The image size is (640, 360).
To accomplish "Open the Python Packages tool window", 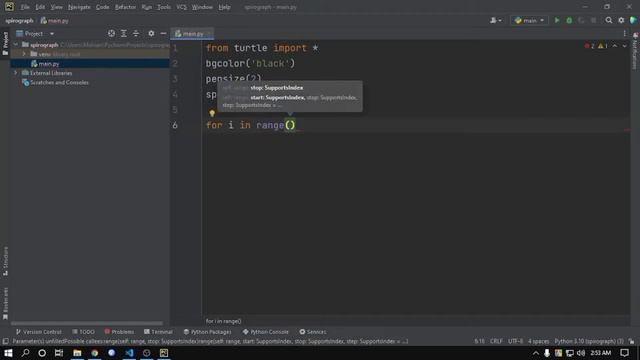I will 207,332.
